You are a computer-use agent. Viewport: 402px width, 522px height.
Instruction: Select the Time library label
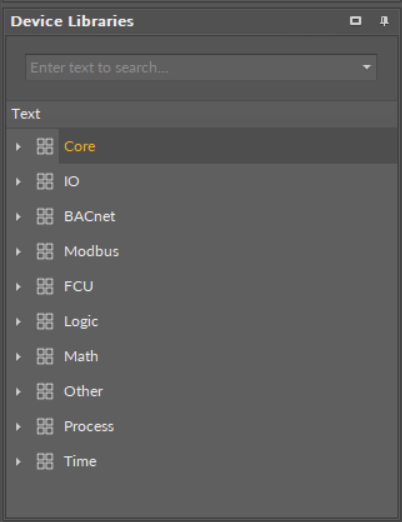coord(80,462)
